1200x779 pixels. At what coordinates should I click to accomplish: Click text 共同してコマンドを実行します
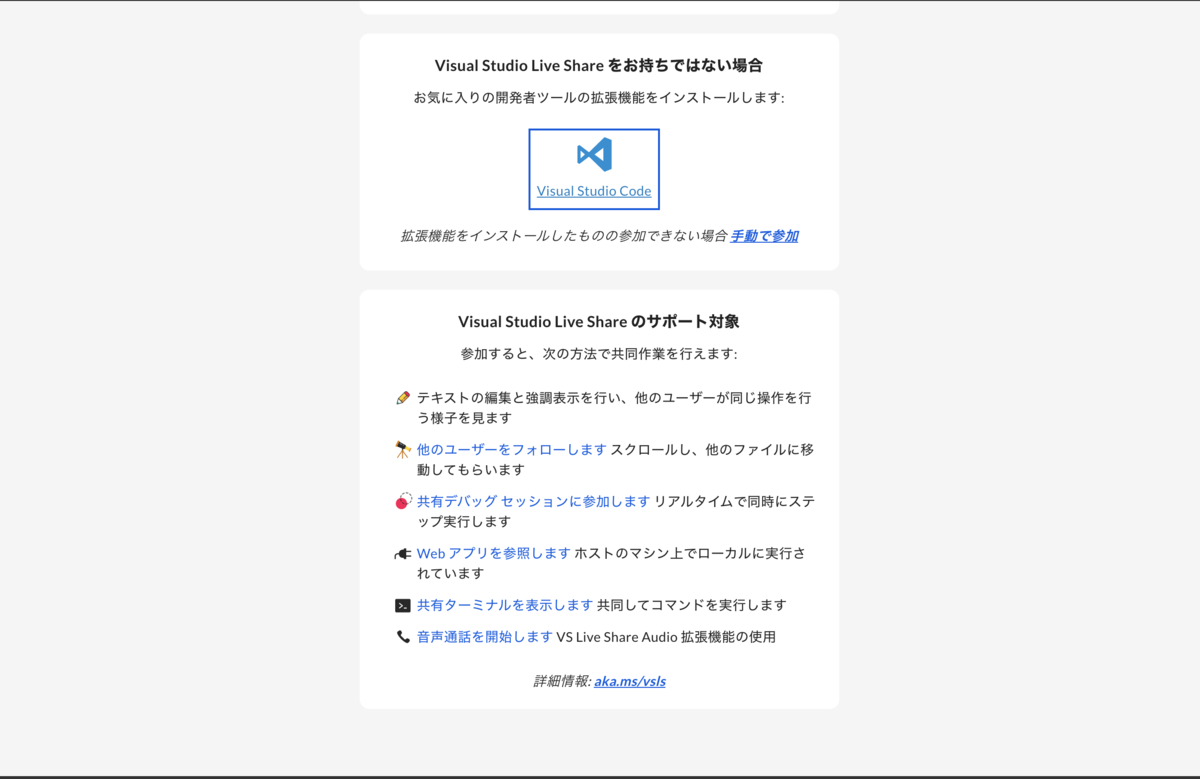(x=692, y=605)
